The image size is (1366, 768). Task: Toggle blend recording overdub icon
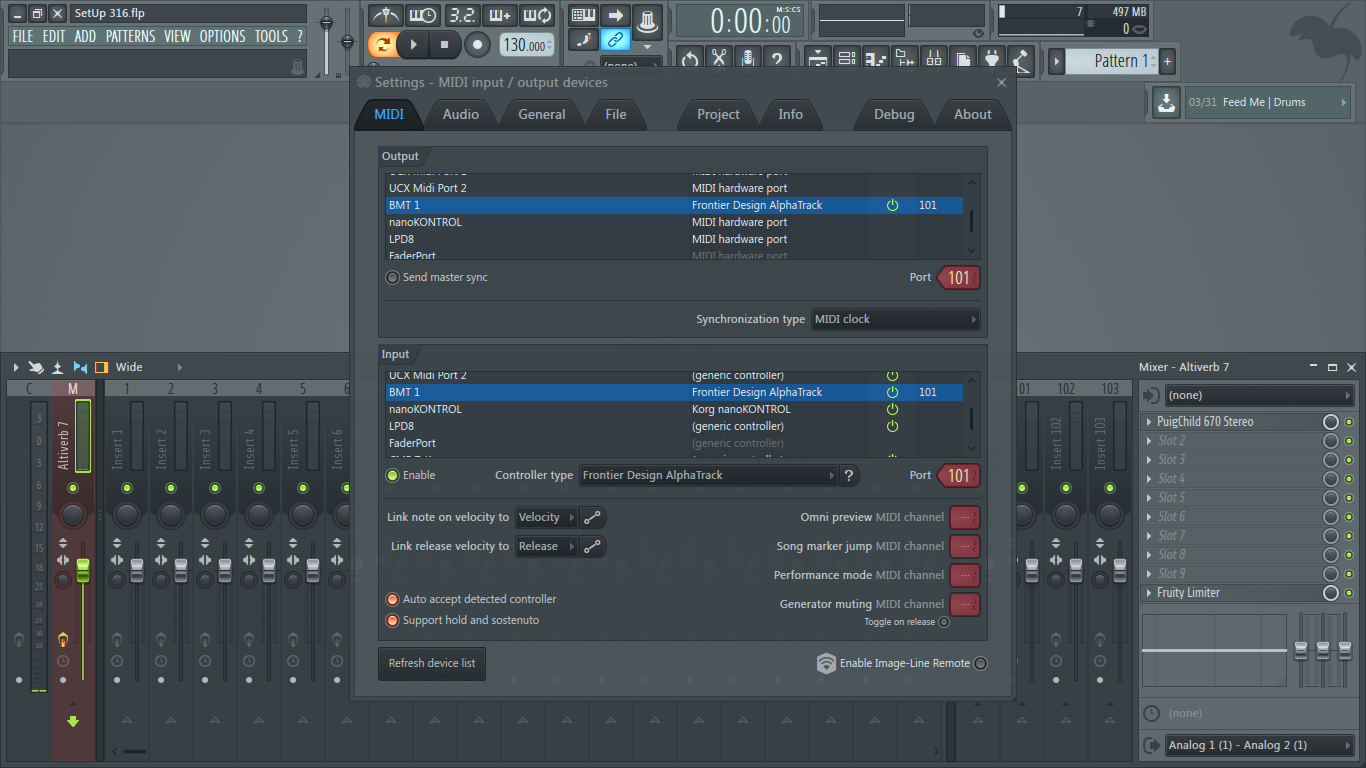[x=499, y=15]
